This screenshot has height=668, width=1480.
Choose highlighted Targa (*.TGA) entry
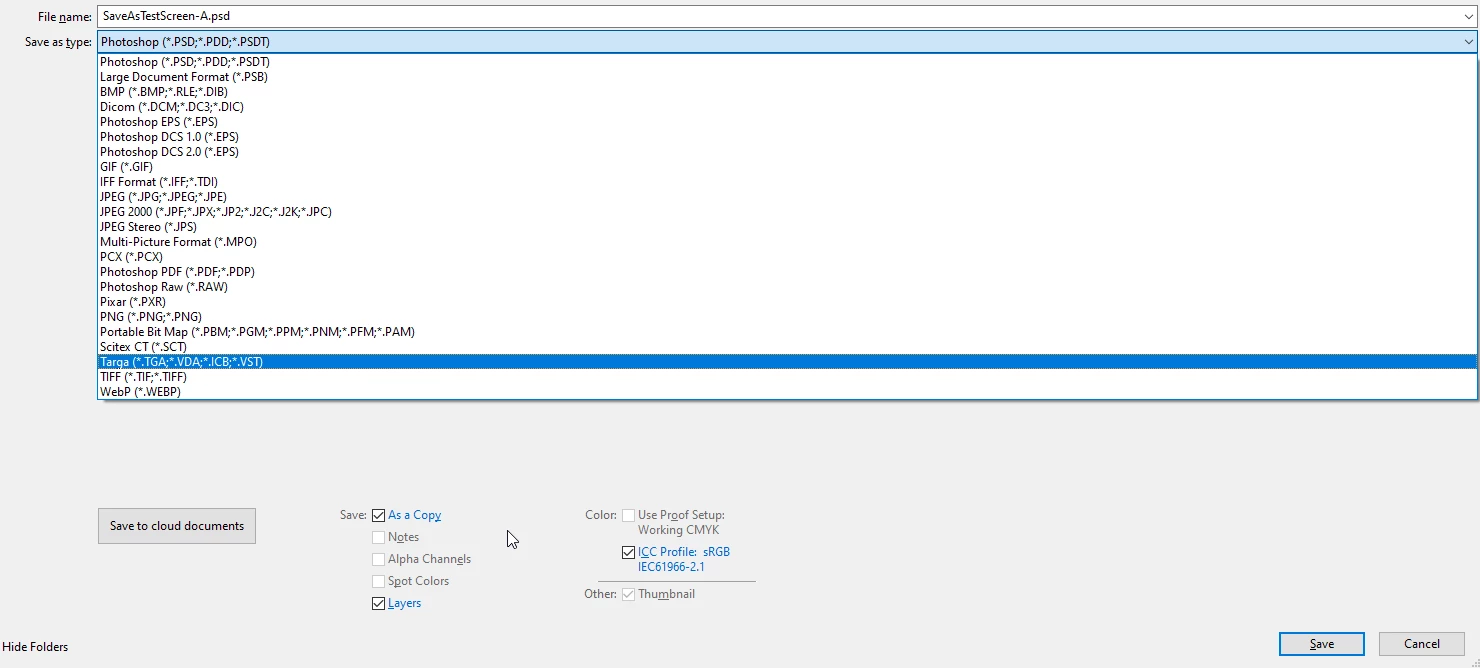pos(787,362)
